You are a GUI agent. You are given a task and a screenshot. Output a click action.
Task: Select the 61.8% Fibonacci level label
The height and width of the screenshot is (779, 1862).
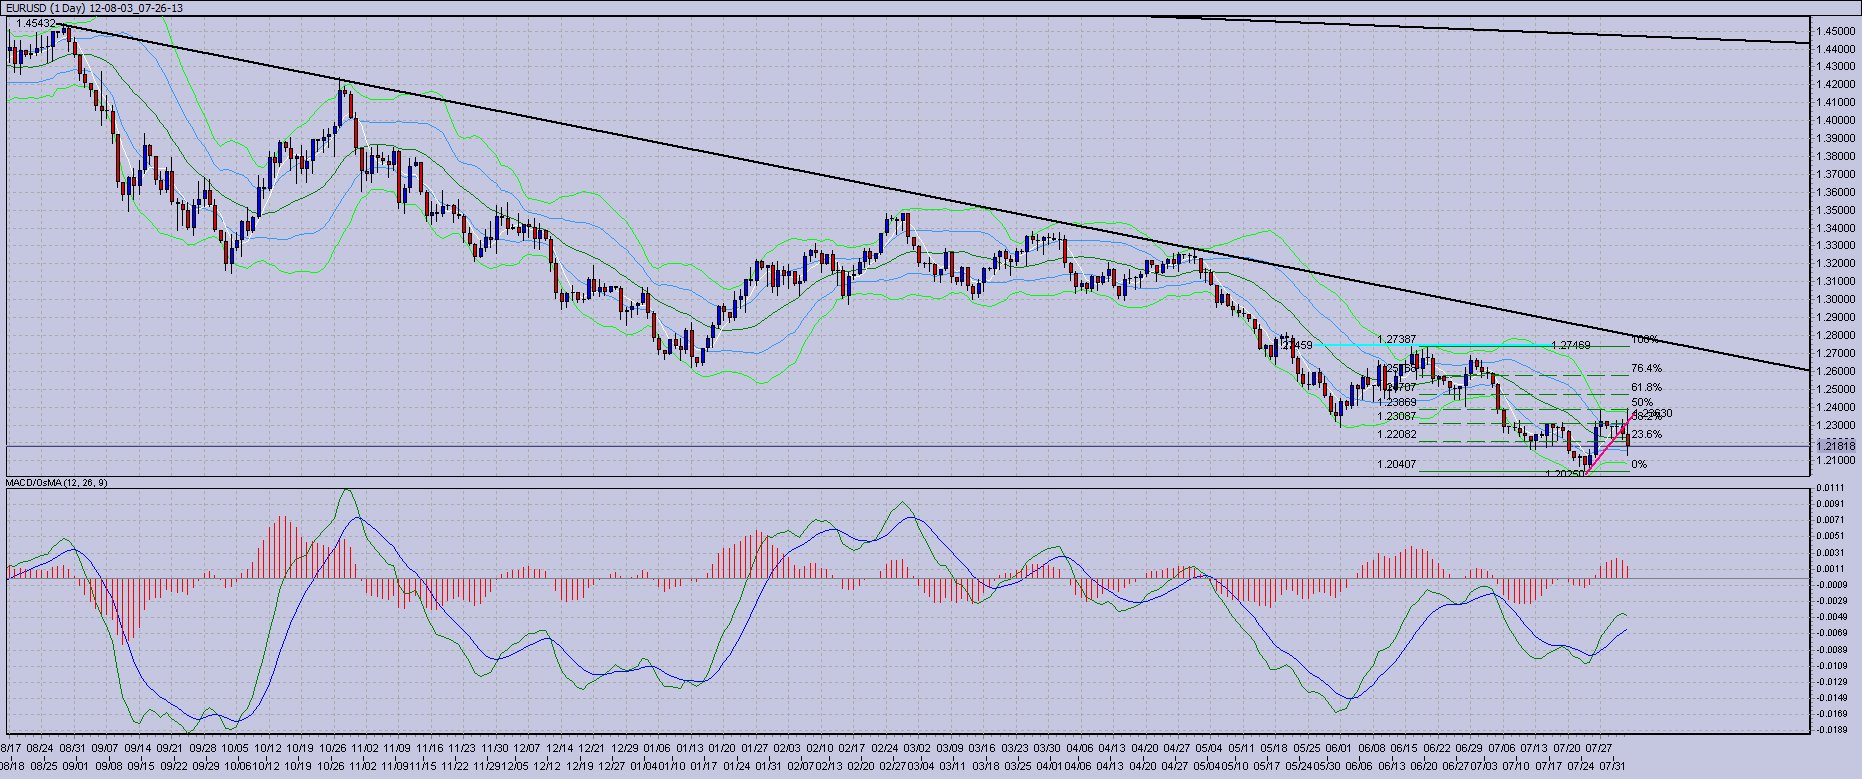(x=1646, y=387)
